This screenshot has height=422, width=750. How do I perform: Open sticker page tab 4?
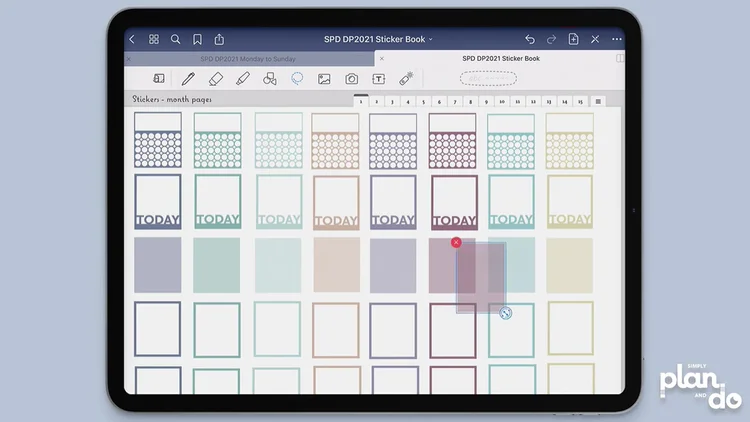[x=408, y=101]
